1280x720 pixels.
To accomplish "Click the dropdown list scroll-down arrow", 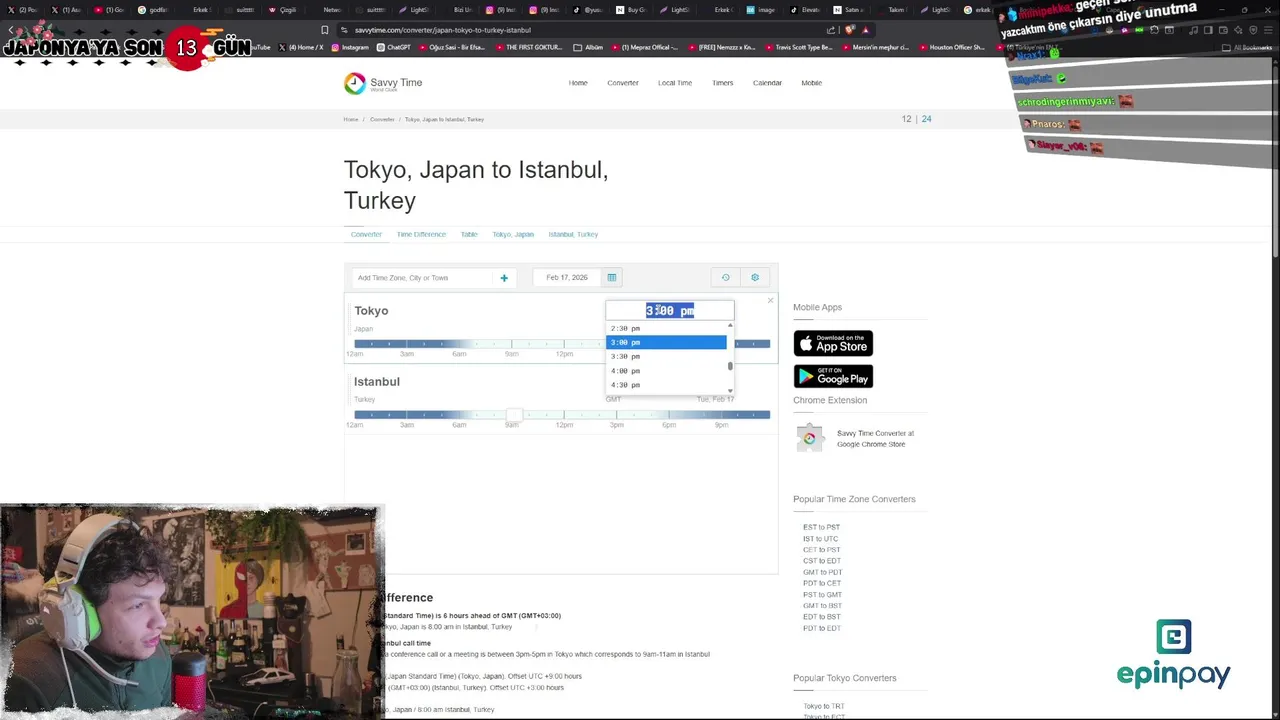I will [x=730, y=390].
